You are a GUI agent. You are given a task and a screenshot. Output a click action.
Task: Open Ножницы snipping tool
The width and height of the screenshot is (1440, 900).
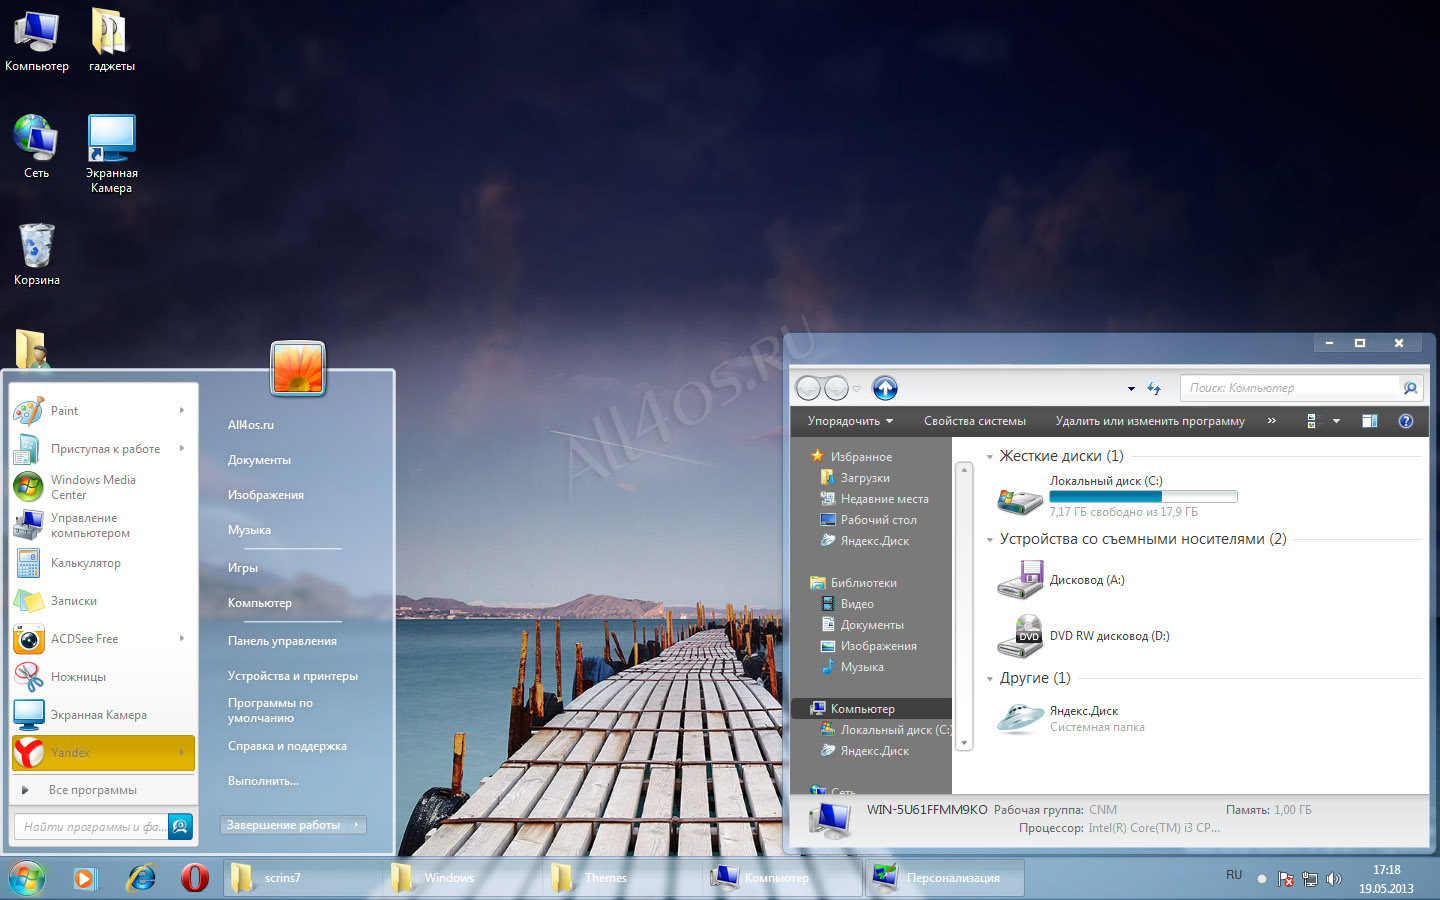[x=103, y=677]
